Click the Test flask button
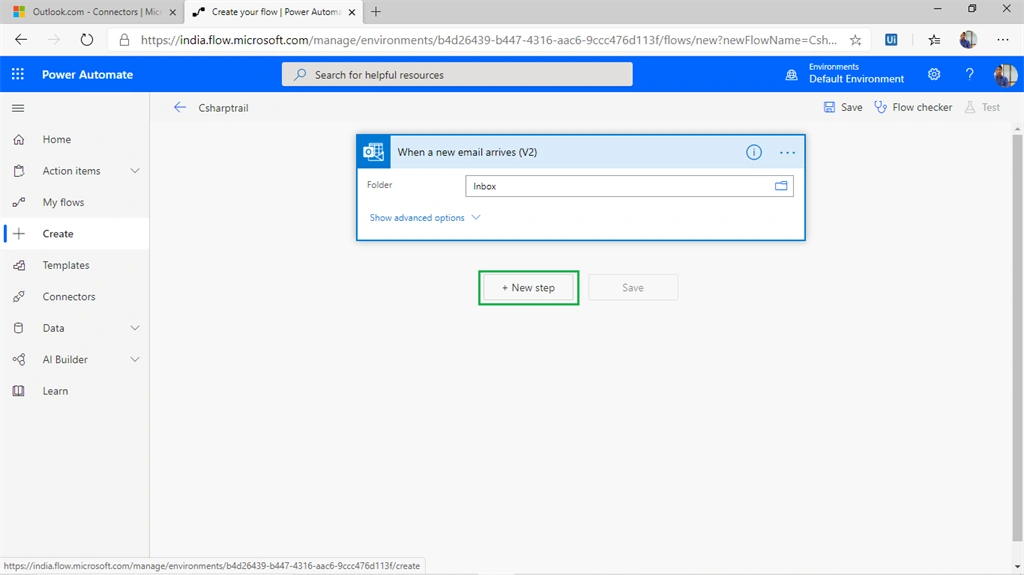 982,107
